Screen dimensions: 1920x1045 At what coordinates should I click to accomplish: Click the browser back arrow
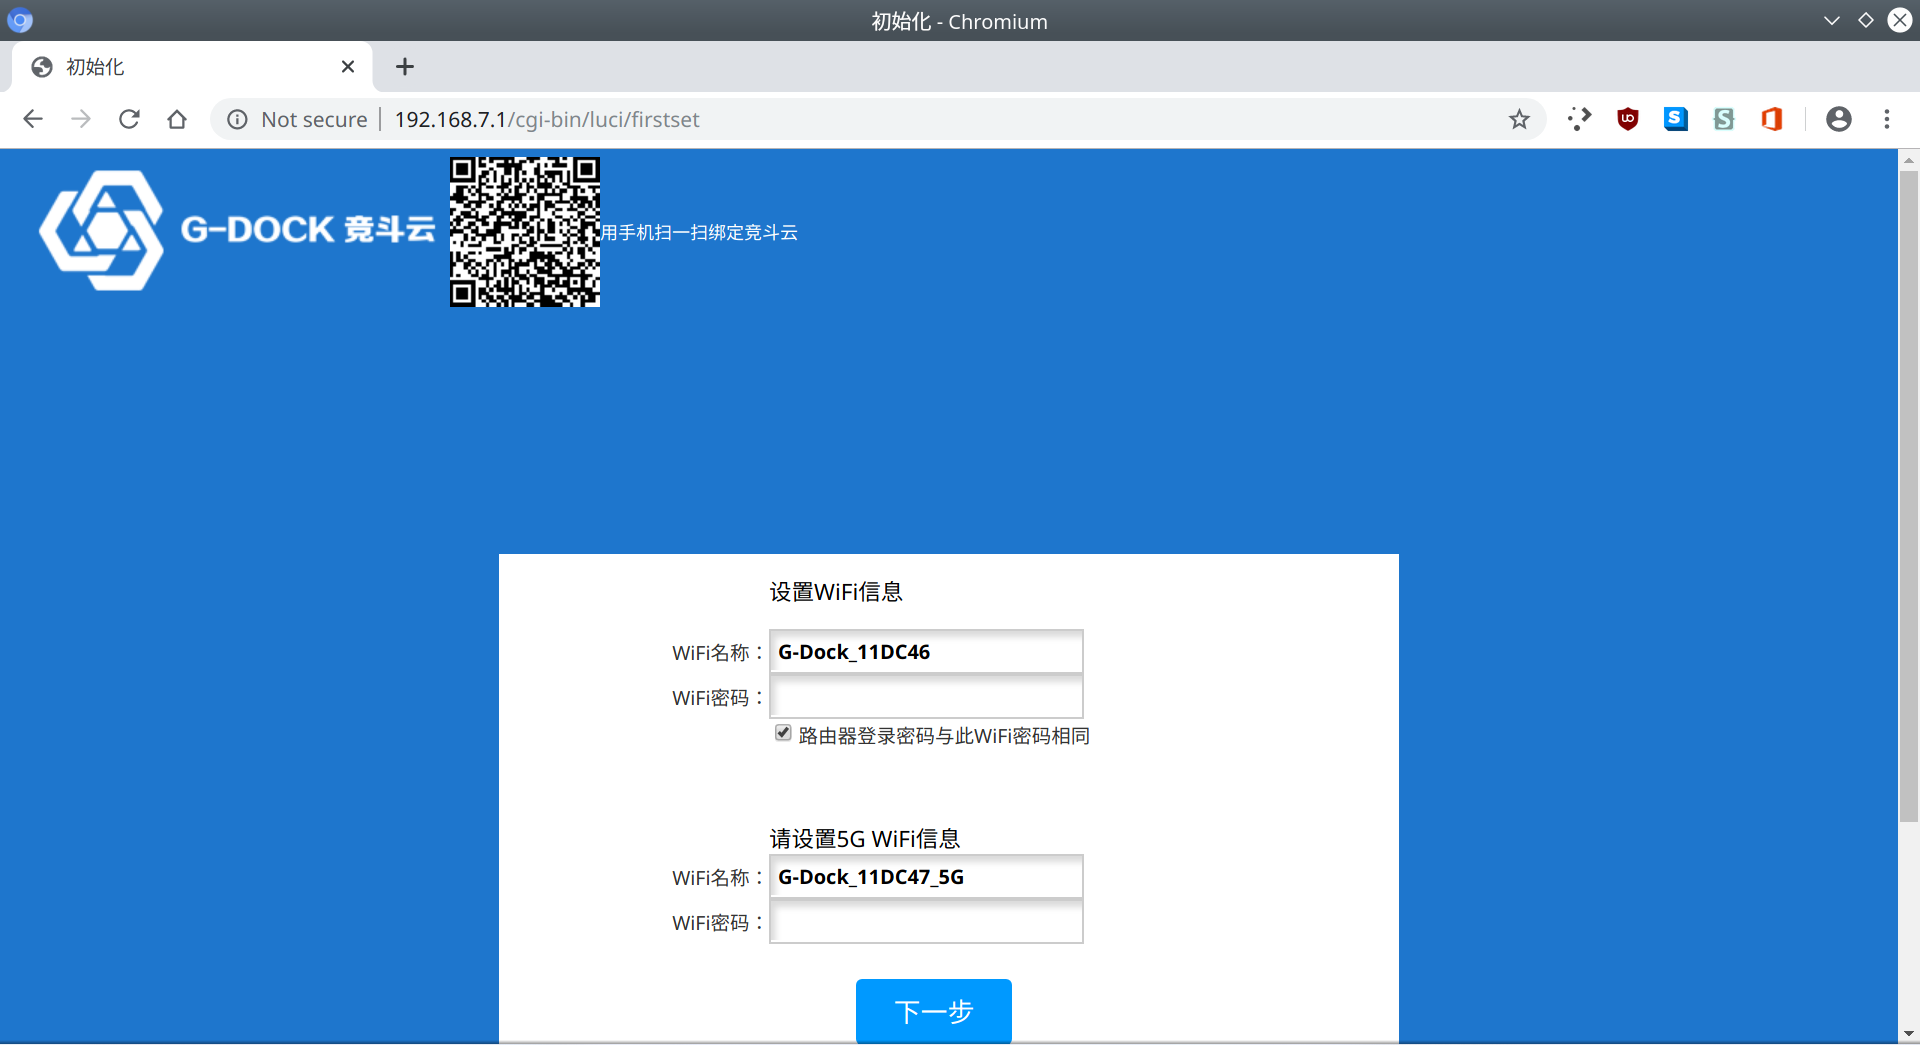pyautogui.click(x=33, y=119)
